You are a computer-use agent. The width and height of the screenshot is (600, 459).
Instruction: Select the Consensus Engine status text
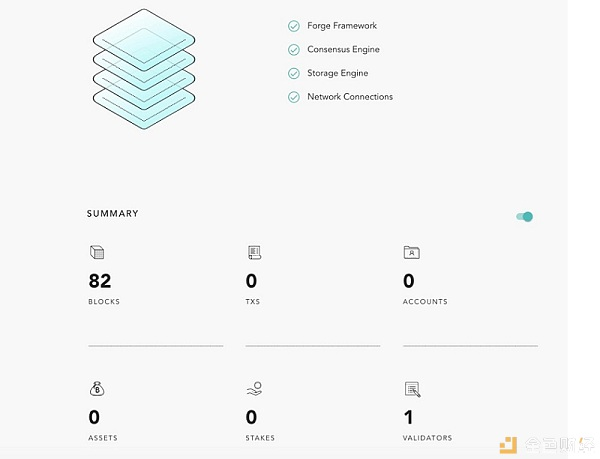[343, 49]
